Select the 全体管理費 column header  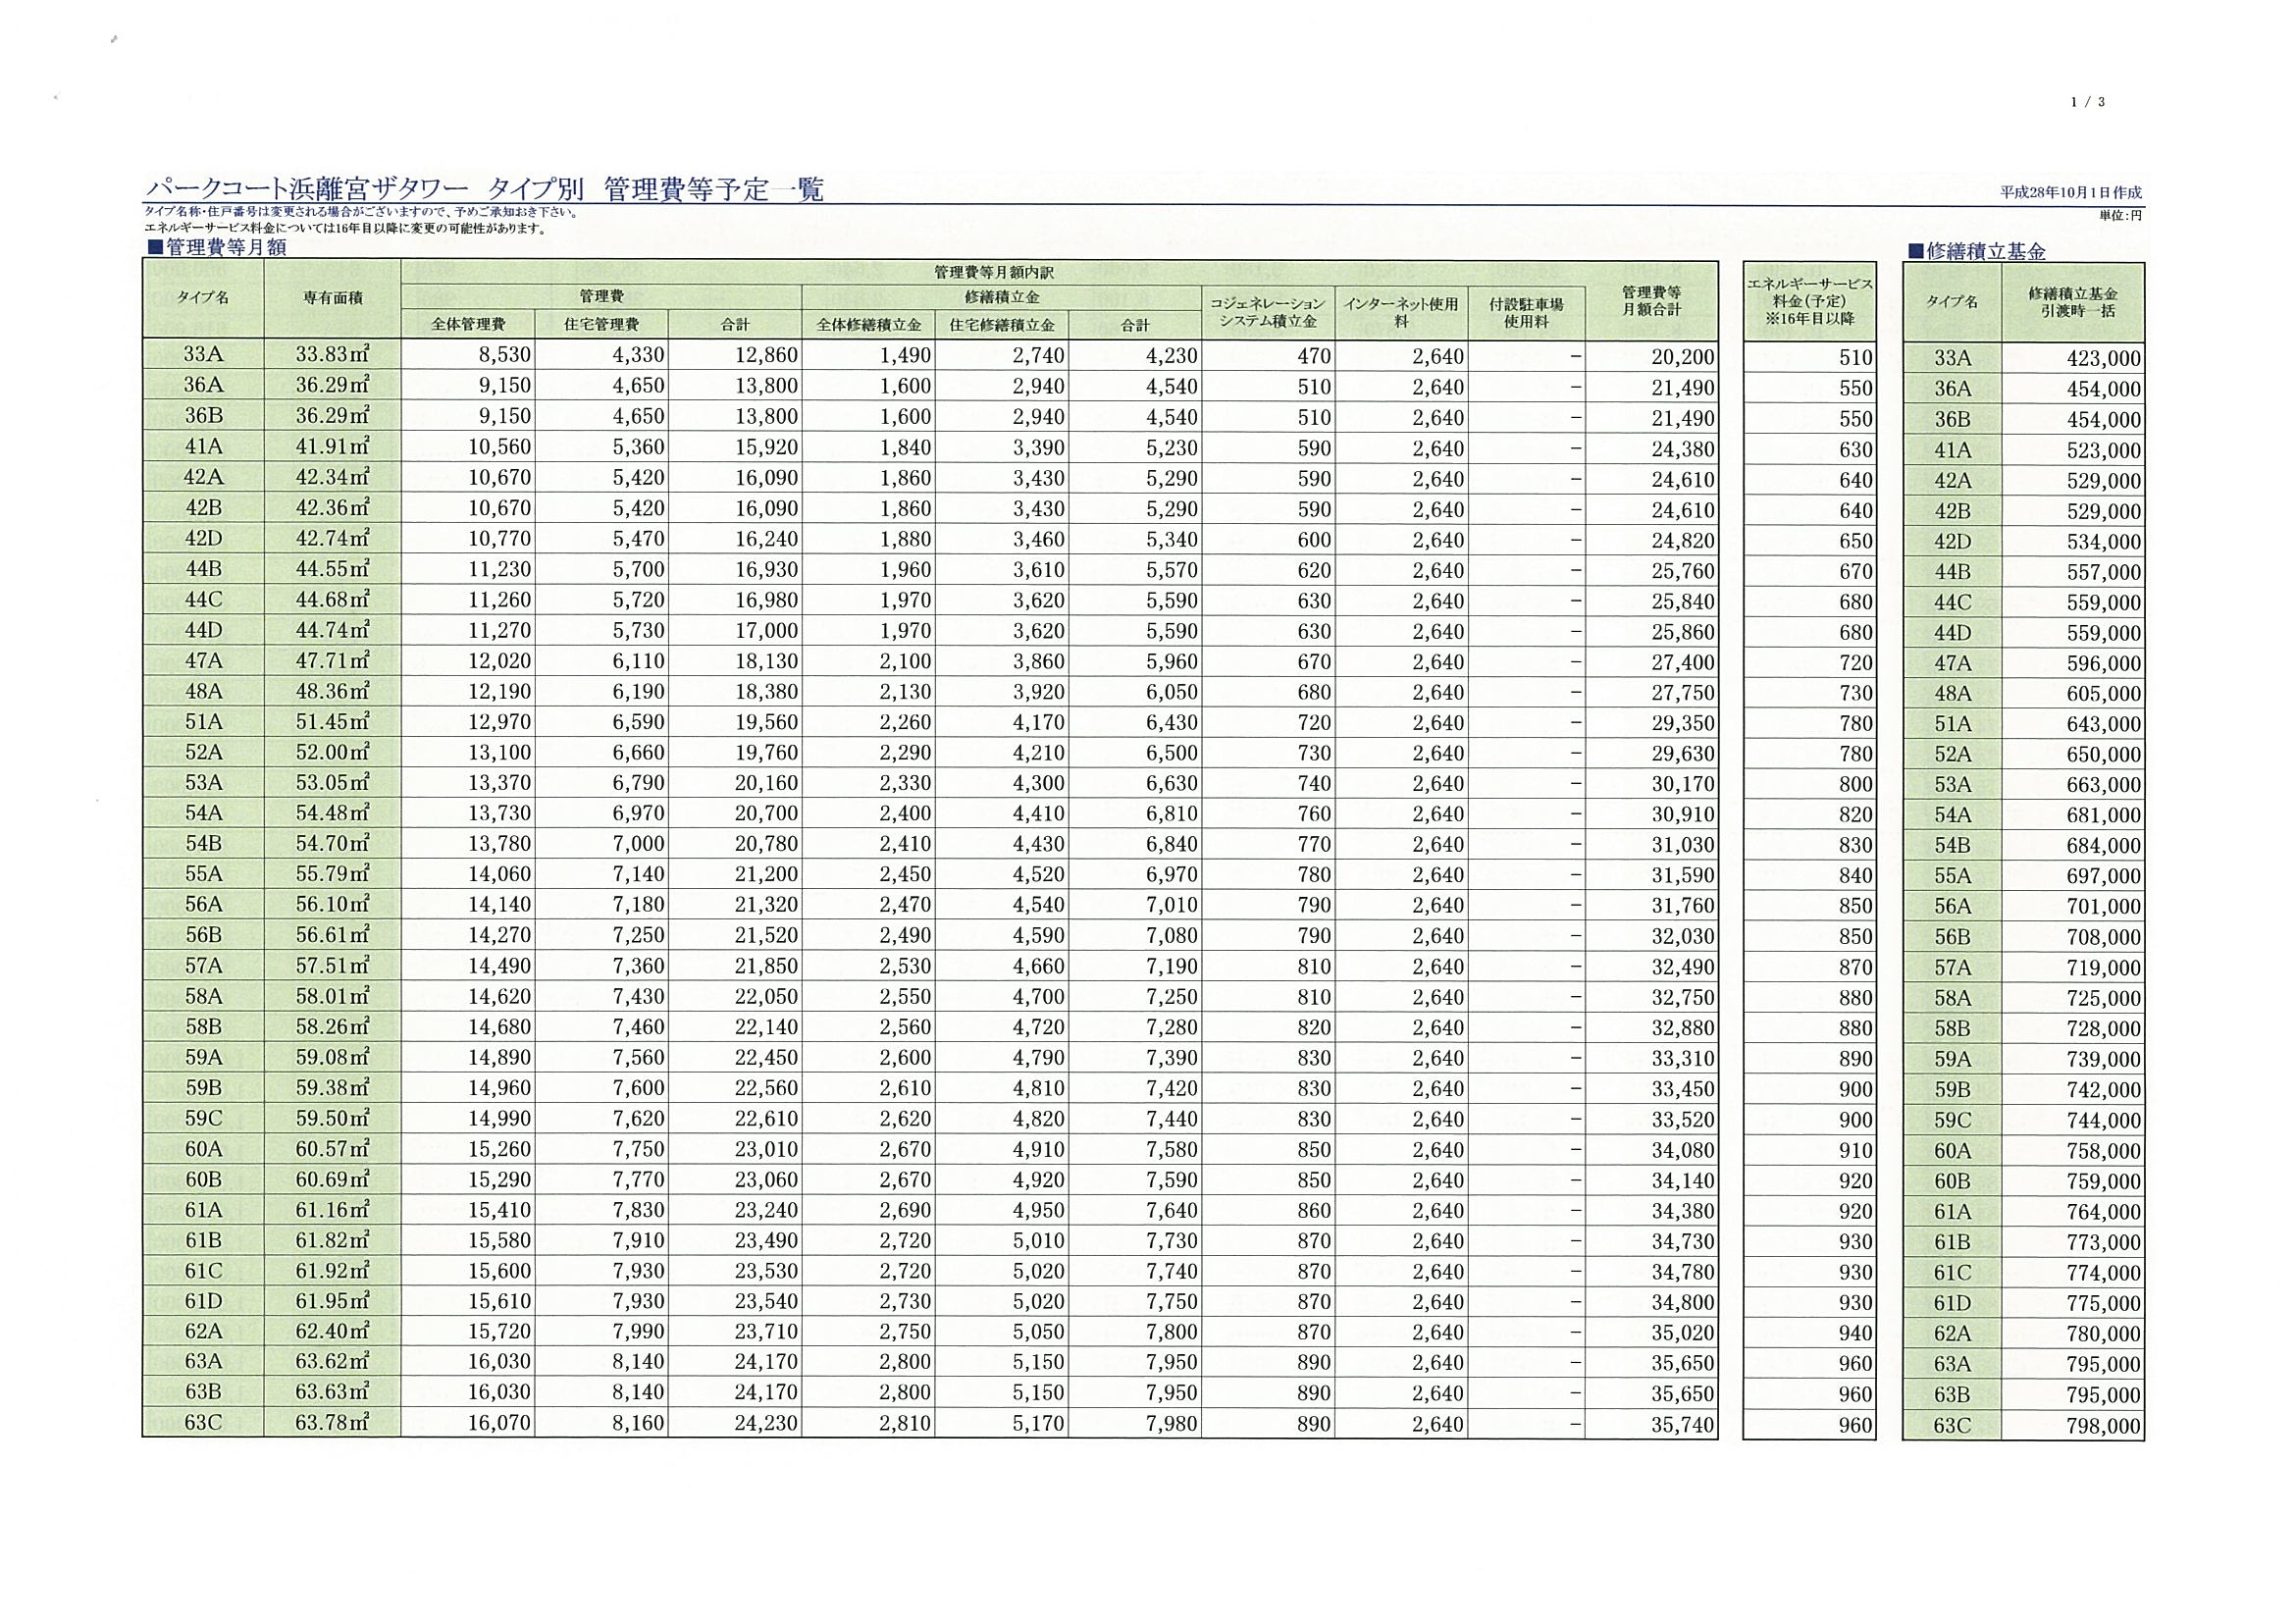click(x=468, y=324)
